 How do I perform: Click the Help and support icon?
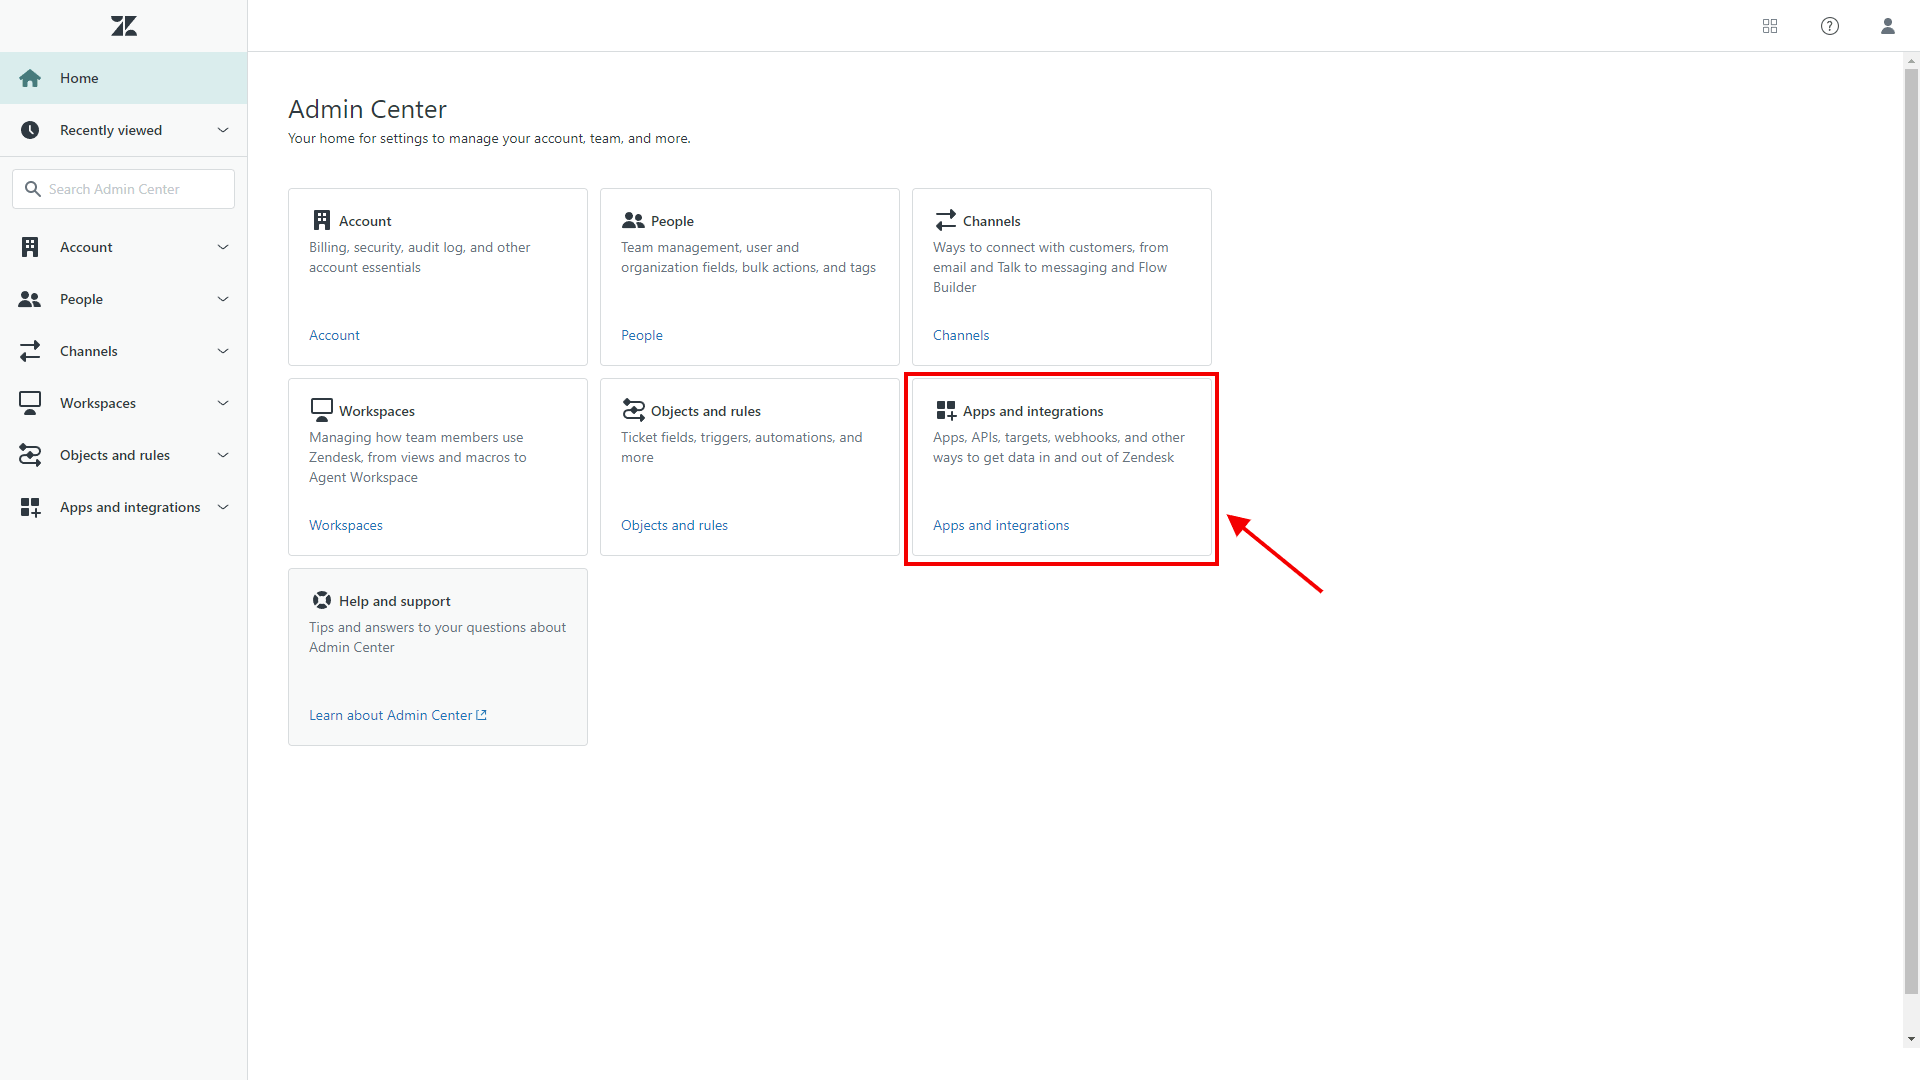tap(322, 600)
